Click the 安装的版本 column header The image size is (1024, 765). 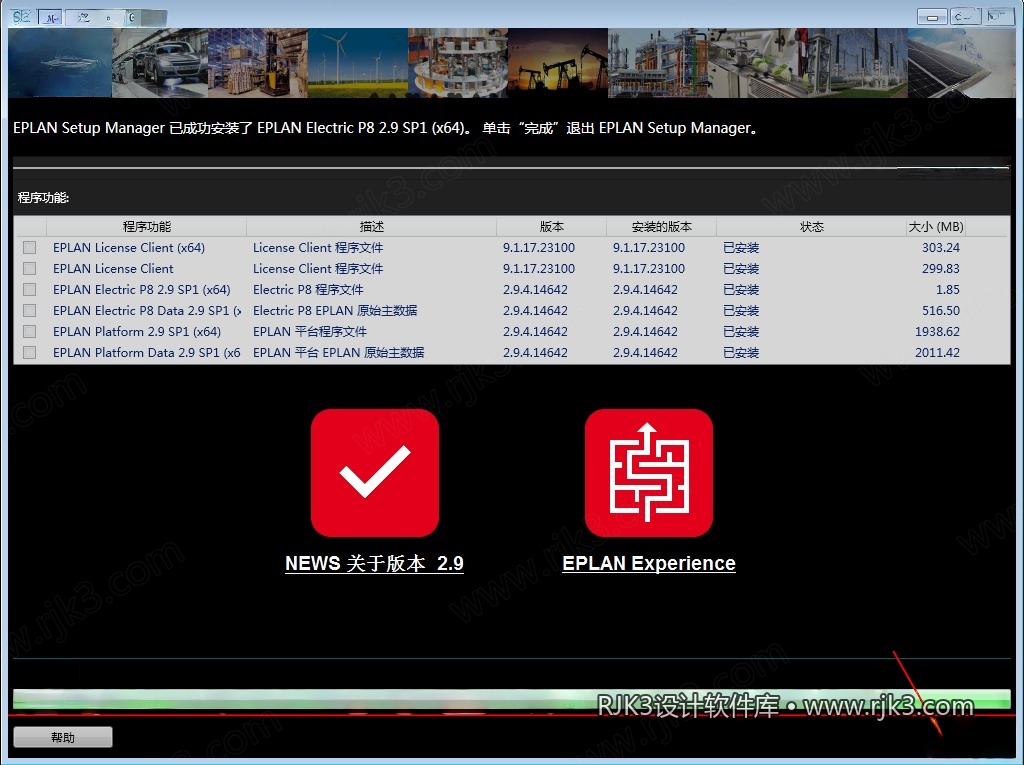662,227
